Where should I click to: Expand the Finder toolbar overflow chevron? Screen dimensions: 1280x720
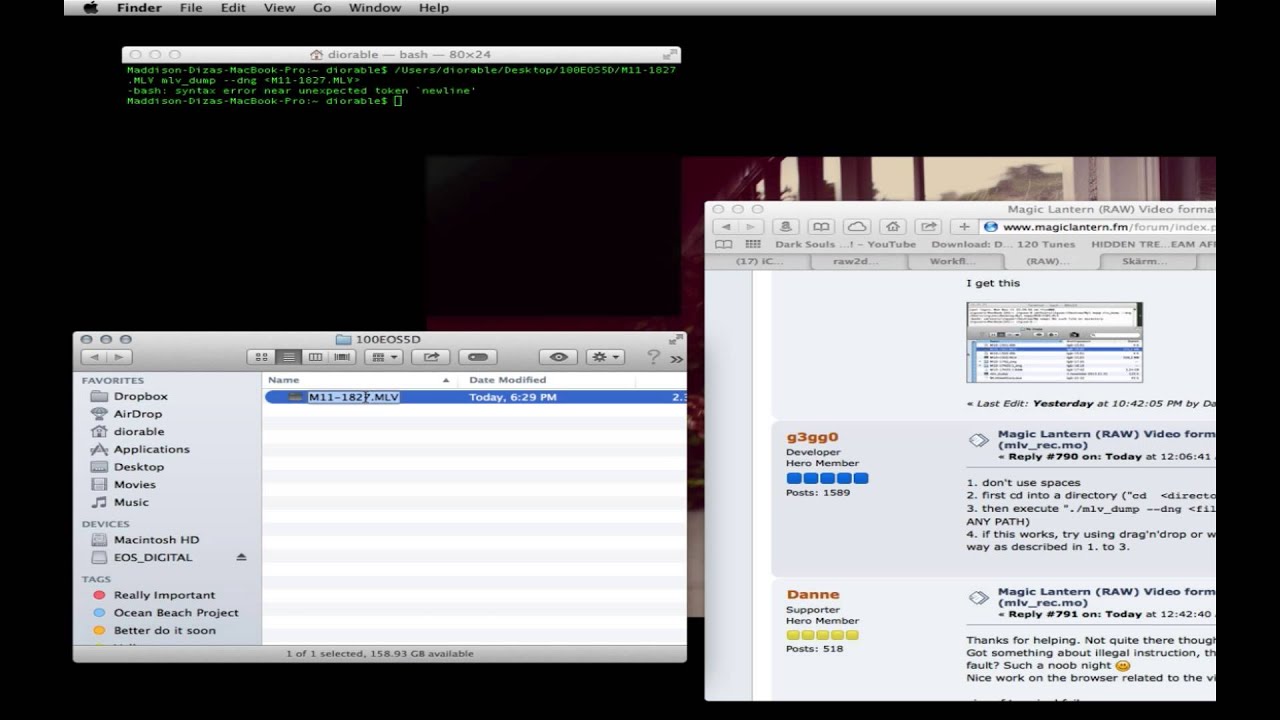click(x=677, y=358)
